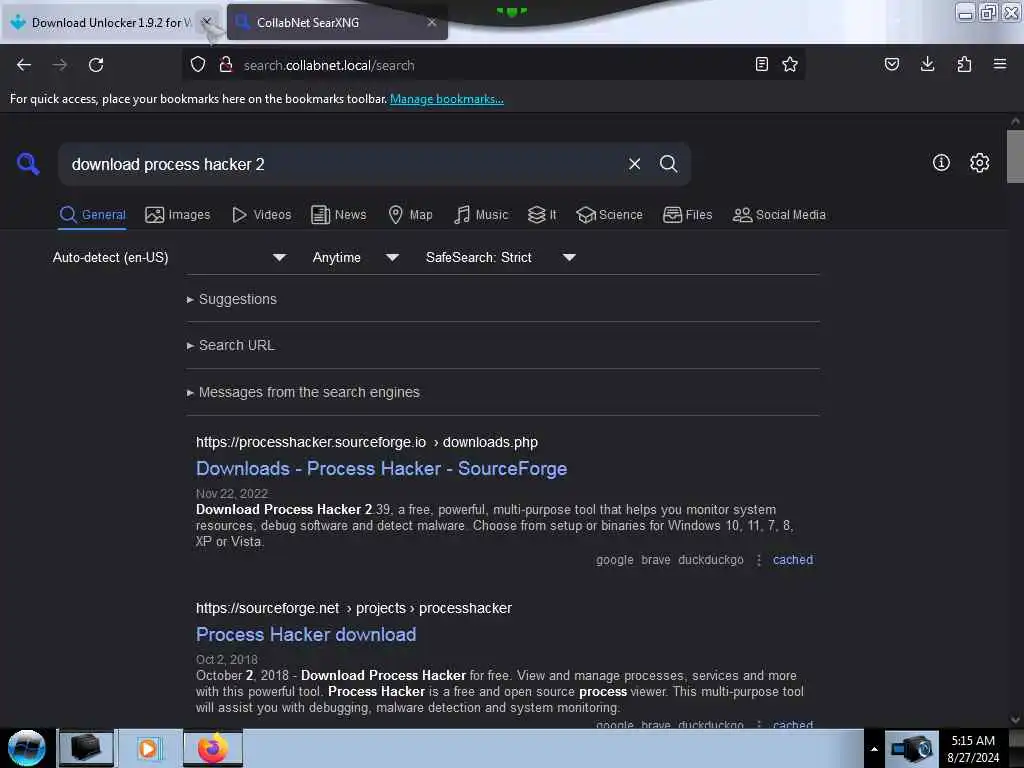
Task: Select the Music search category
Action: point(481,215)
